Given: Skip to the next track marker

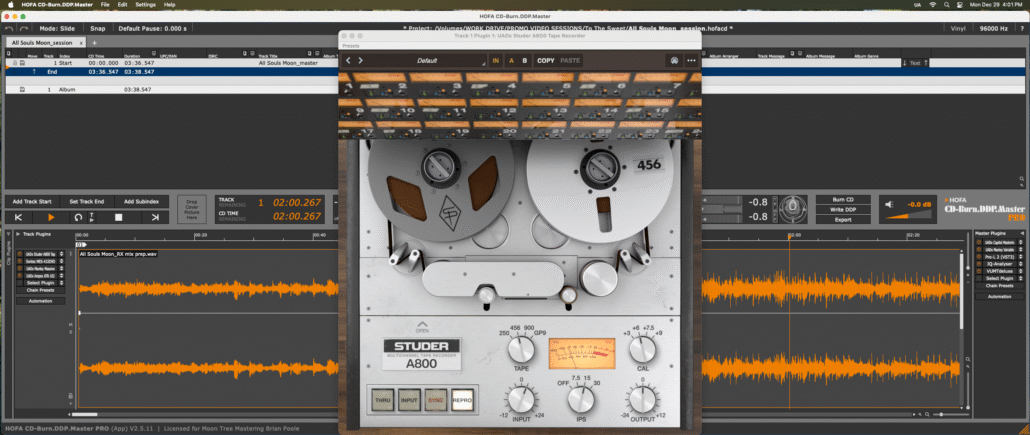Looking at the screenshot, I should click(154, 217).
